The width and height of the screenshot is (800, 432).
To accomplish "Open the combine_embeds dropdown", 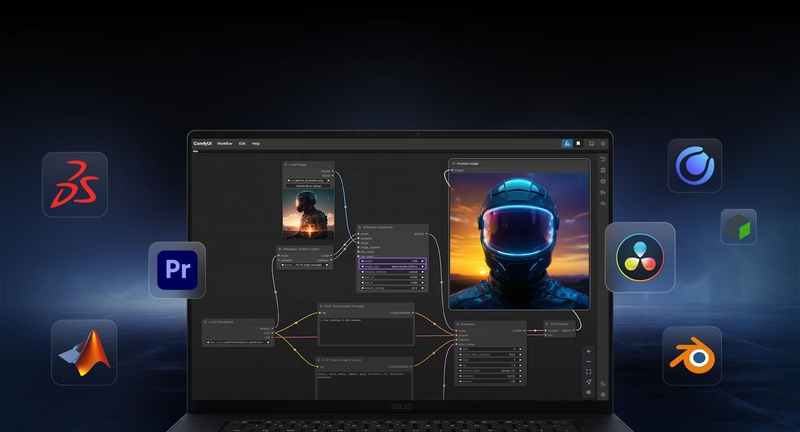I will pyautogui.click(x=392, y=272).
